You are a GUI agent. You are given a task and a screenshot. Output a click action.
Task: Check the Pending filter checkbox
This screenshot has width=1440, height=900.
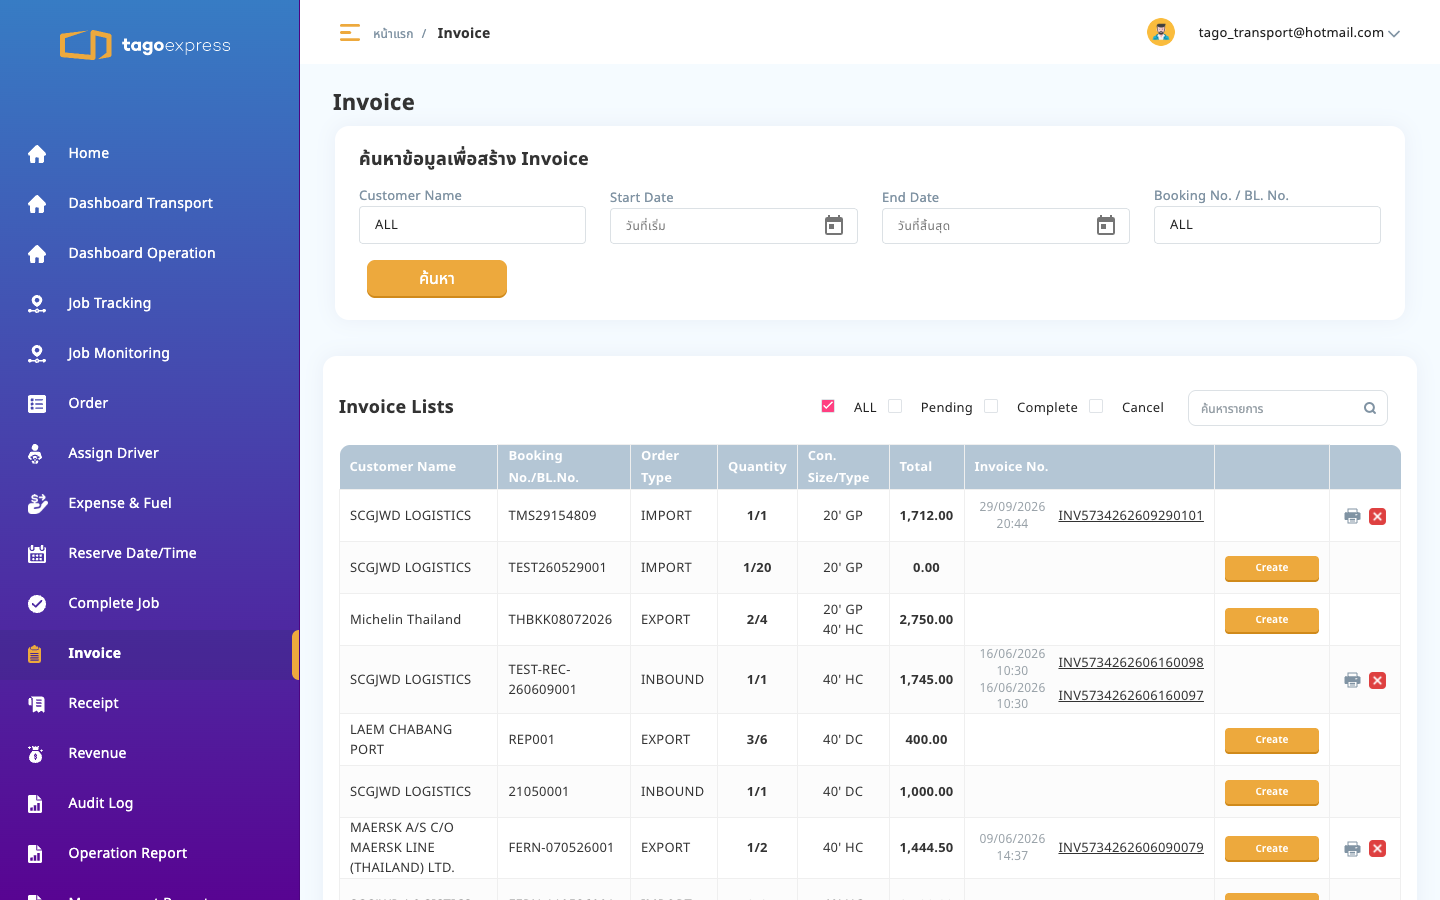pos(895,406)
